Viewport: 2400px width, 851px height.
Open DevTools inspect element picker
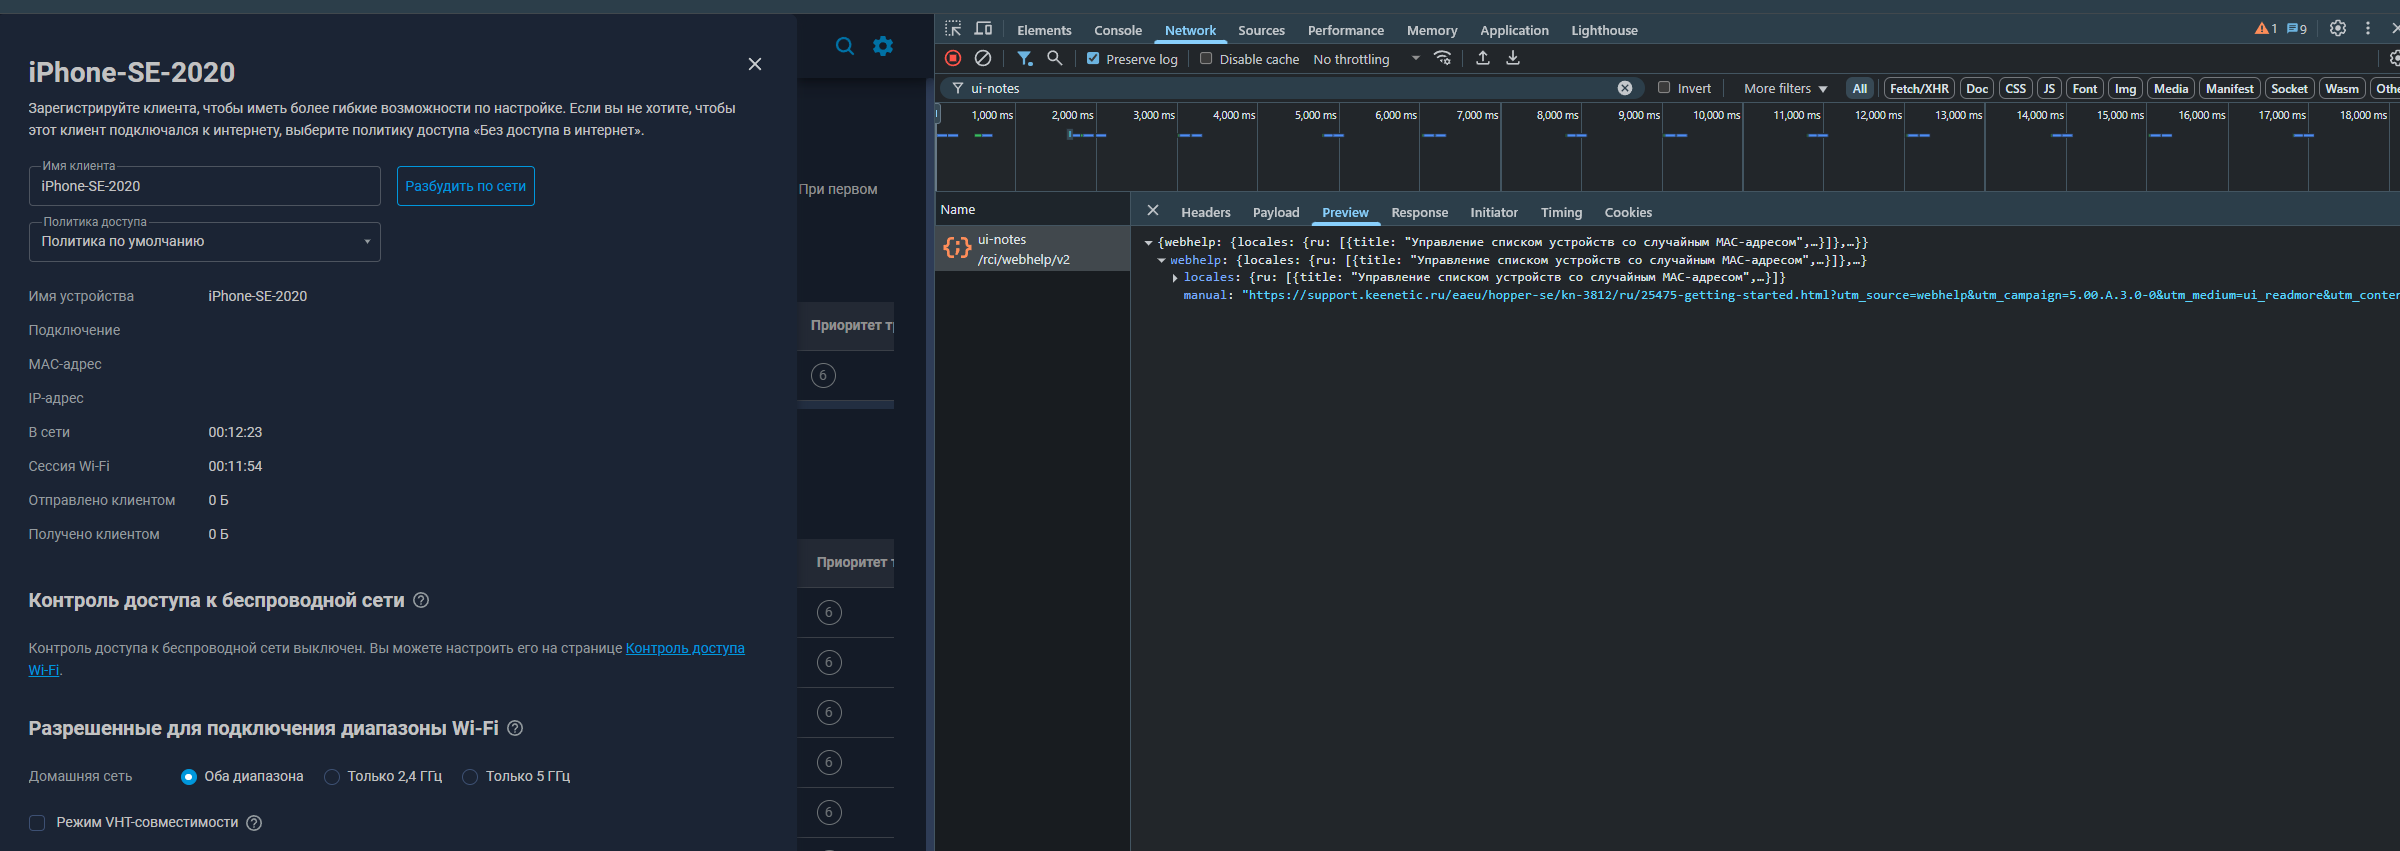coord(953,29)
